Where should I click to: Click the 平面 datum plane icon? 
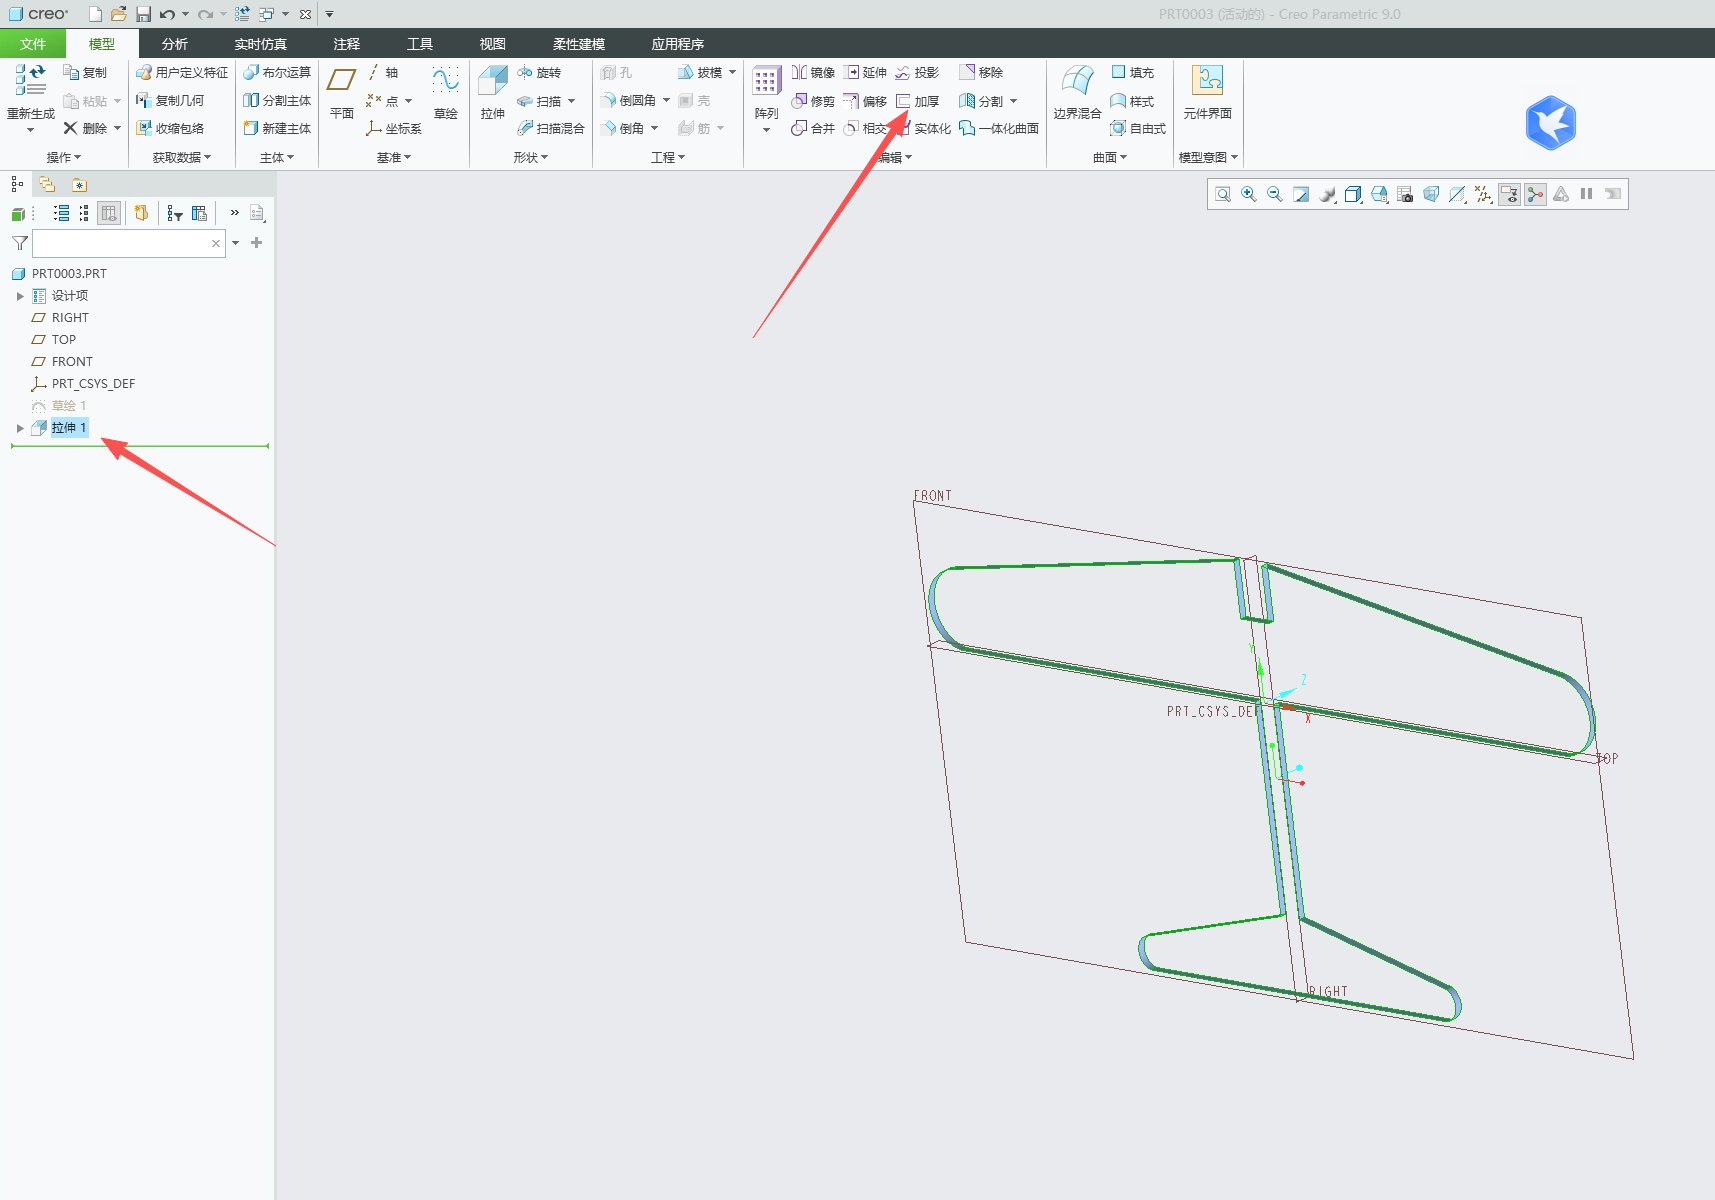click(342, 92)
